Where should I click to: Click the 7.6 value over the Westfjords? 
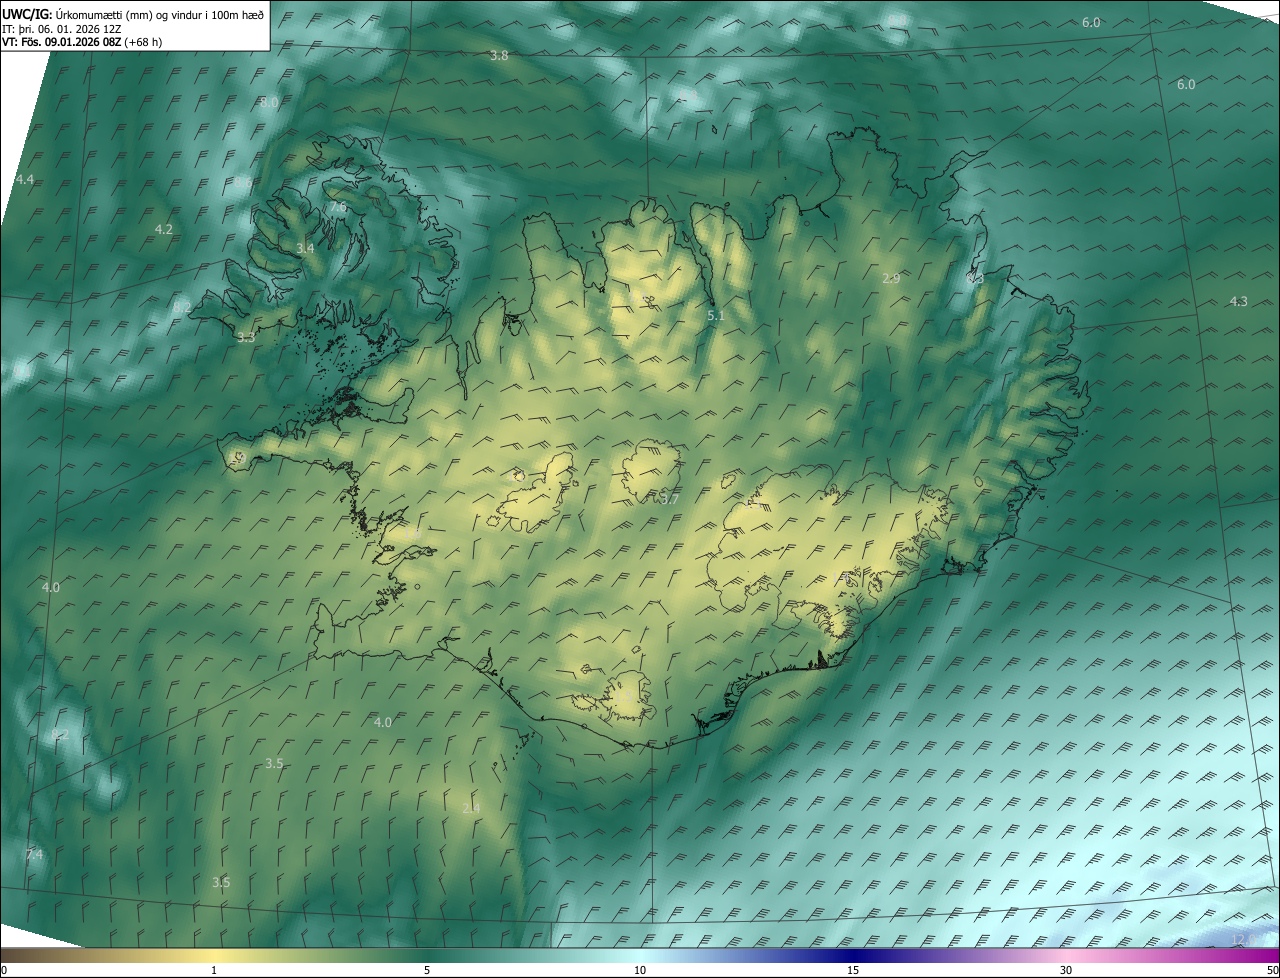click(338, 207)
